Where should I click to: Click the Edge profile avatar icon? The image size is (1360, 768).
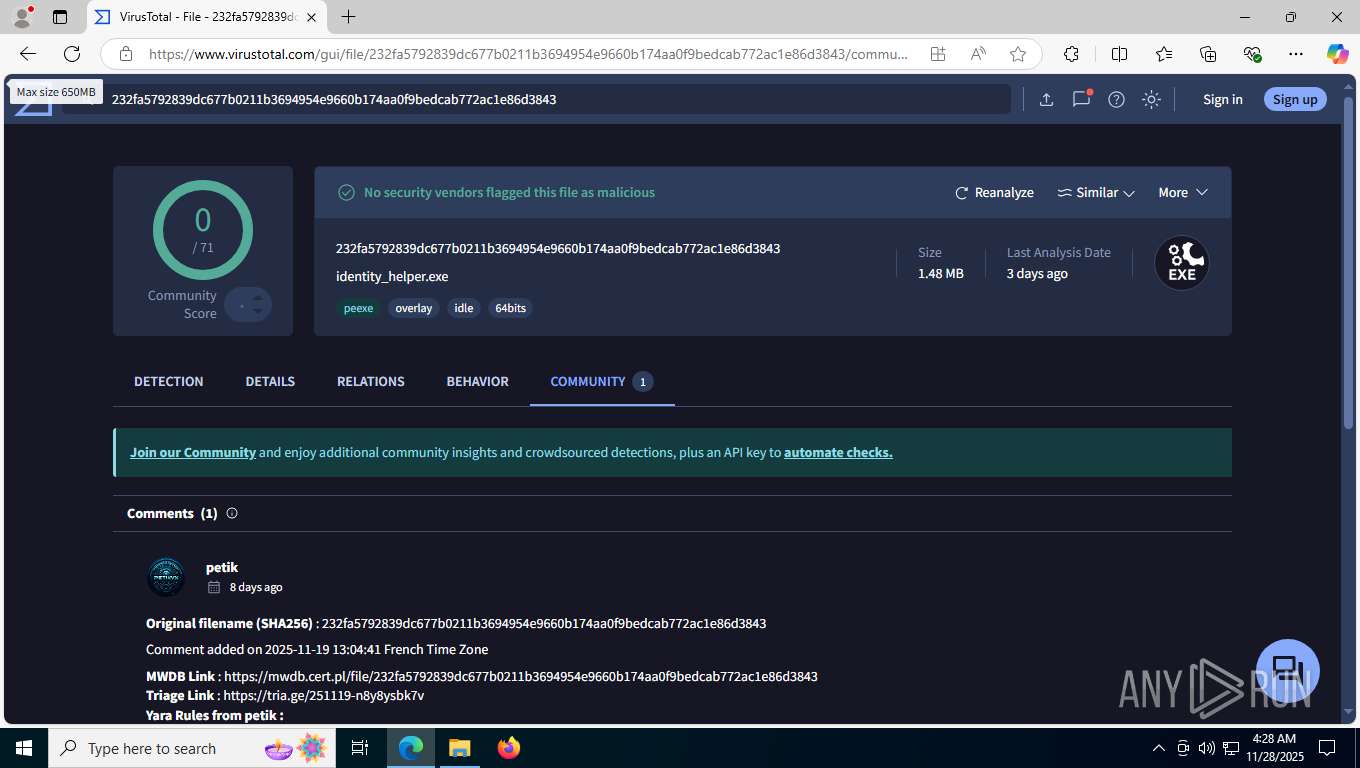(x=22, y=17)
